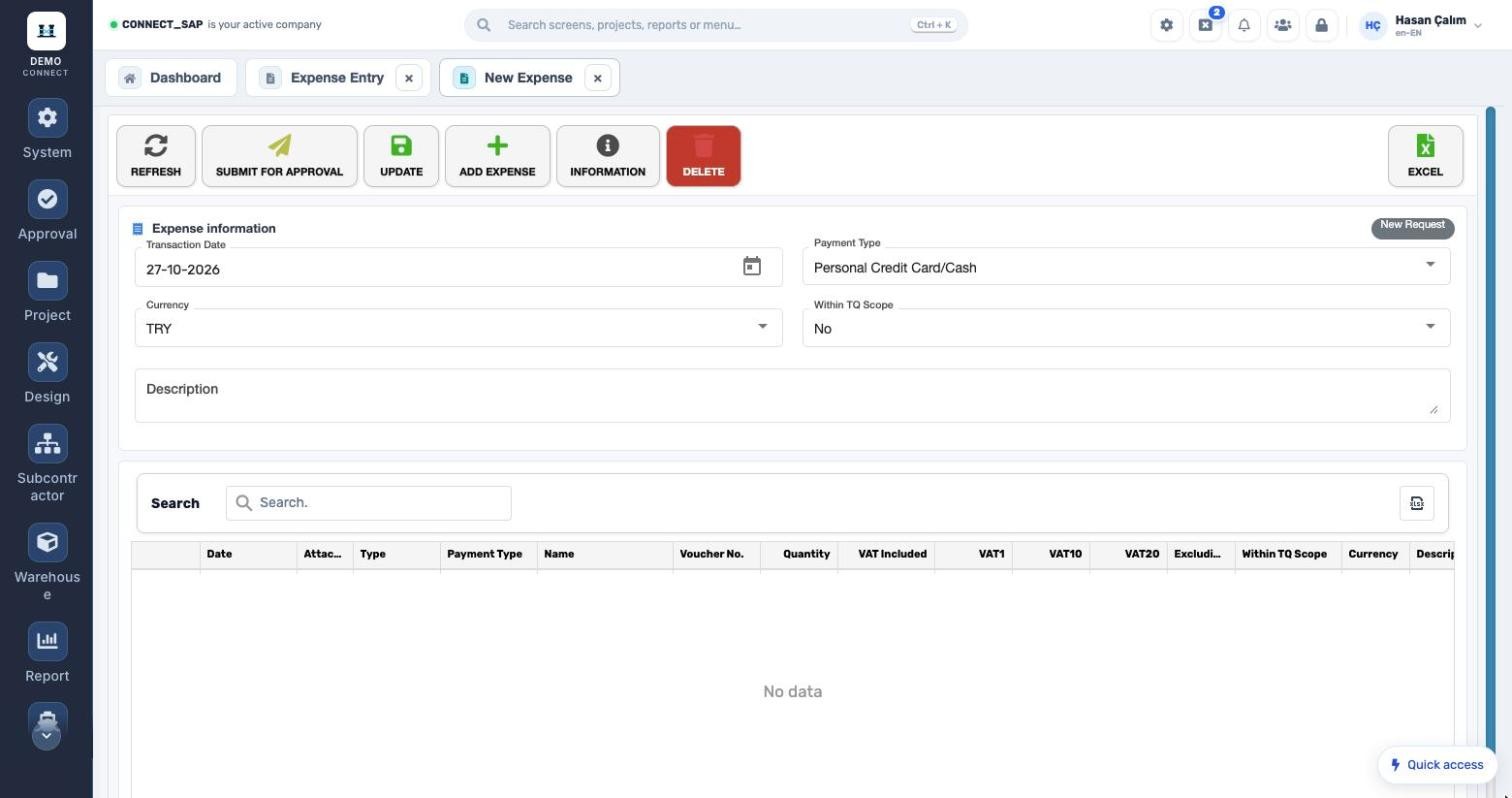Open the users group icon
This screenshot has height=798, width=1512.
1283,25
